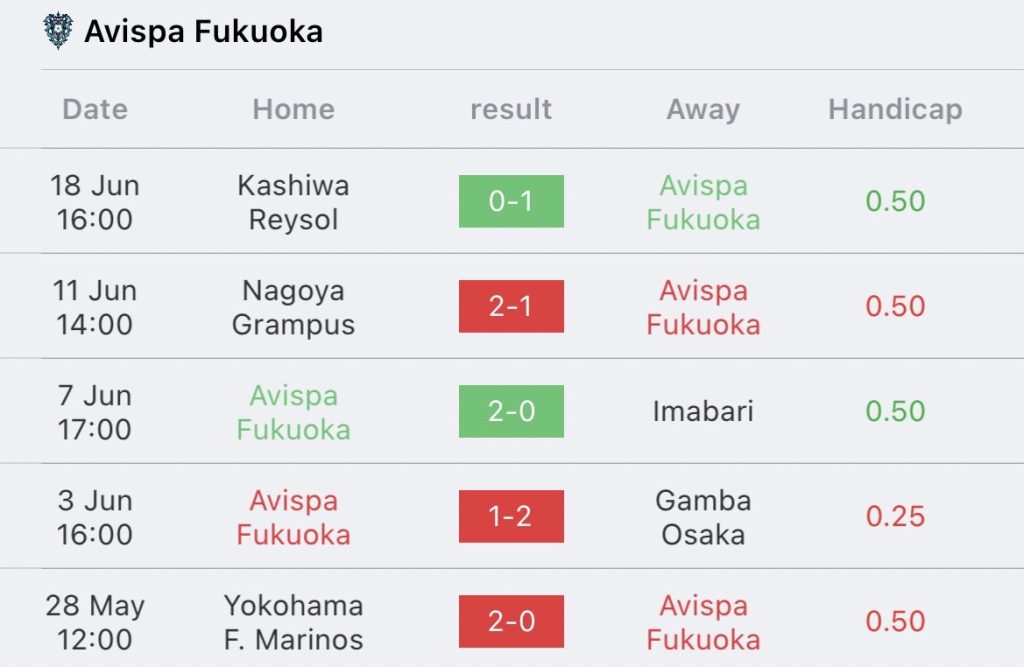Click the Away column header
The width and height of the screenshot is (1024, 667).
pos(703,109)
